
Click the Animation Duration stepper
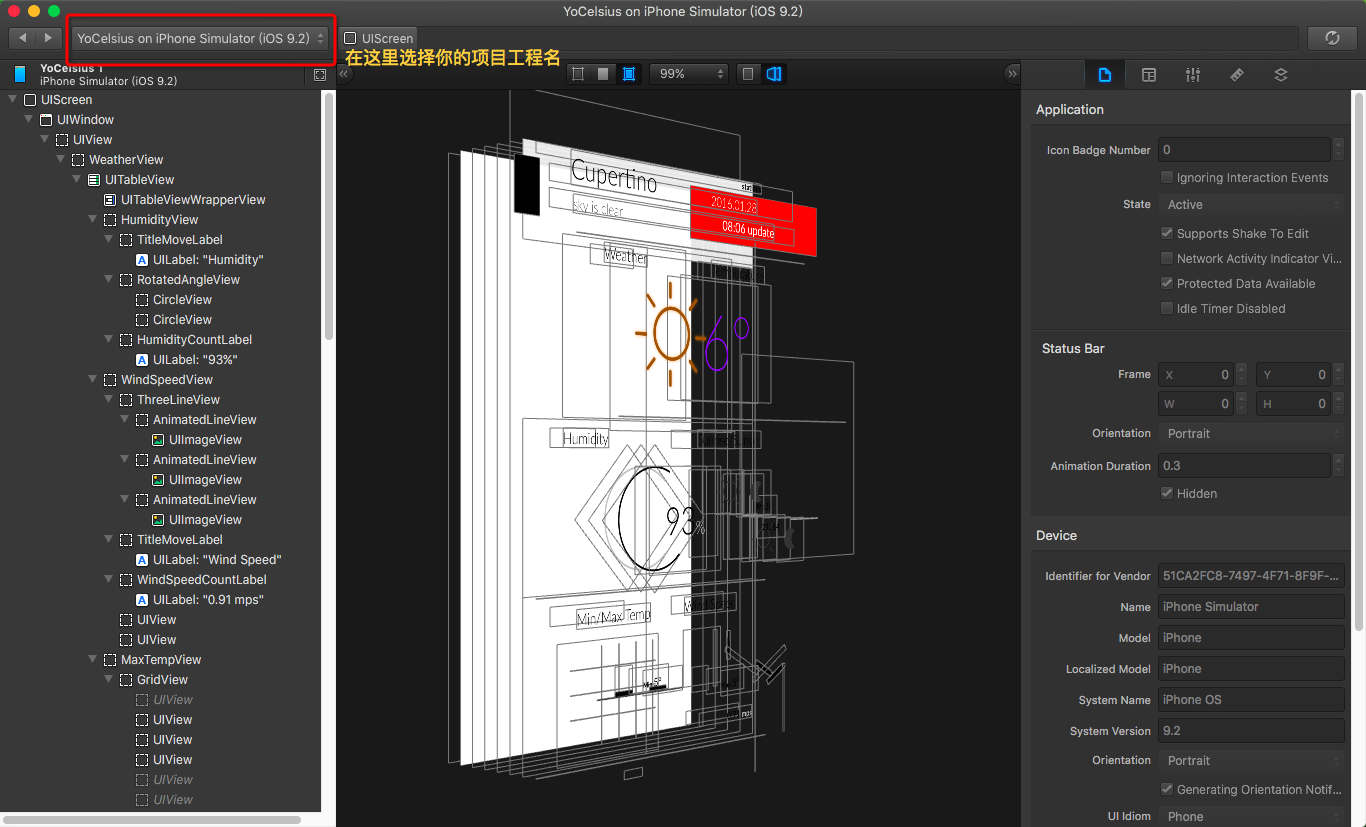point(1338,466)
